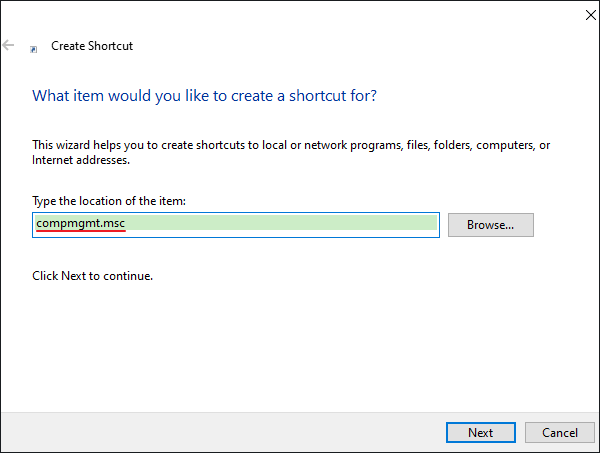Click the back arrow in the wizard header
The width and height of the screenshot is (600, 453).
point(8,45)
